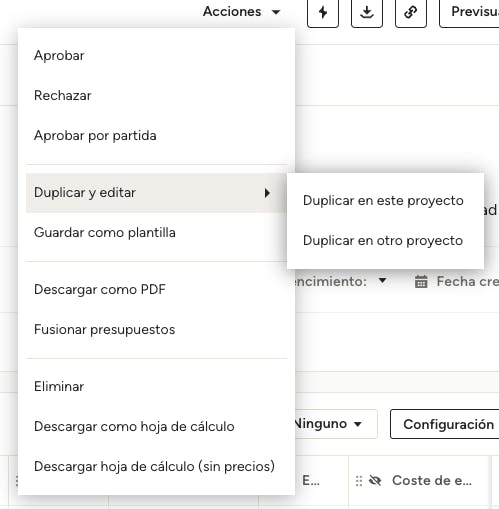Click the Configuración button
499x509 pixels.
(x=445, y=424)
